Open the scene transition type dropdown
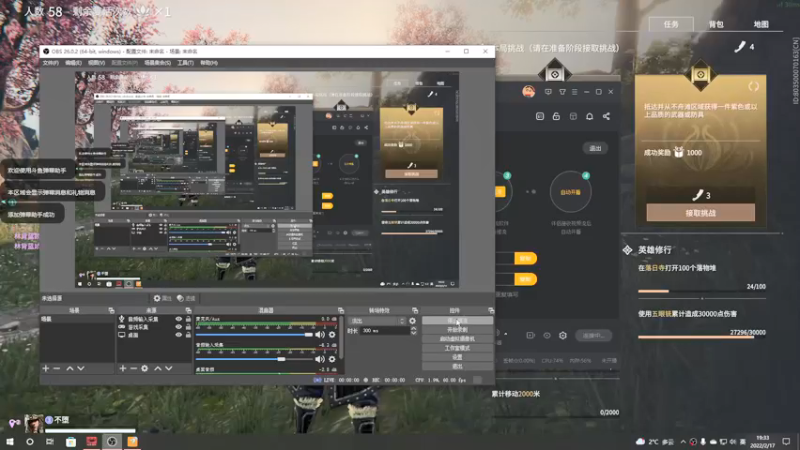 tap(377, 321)
